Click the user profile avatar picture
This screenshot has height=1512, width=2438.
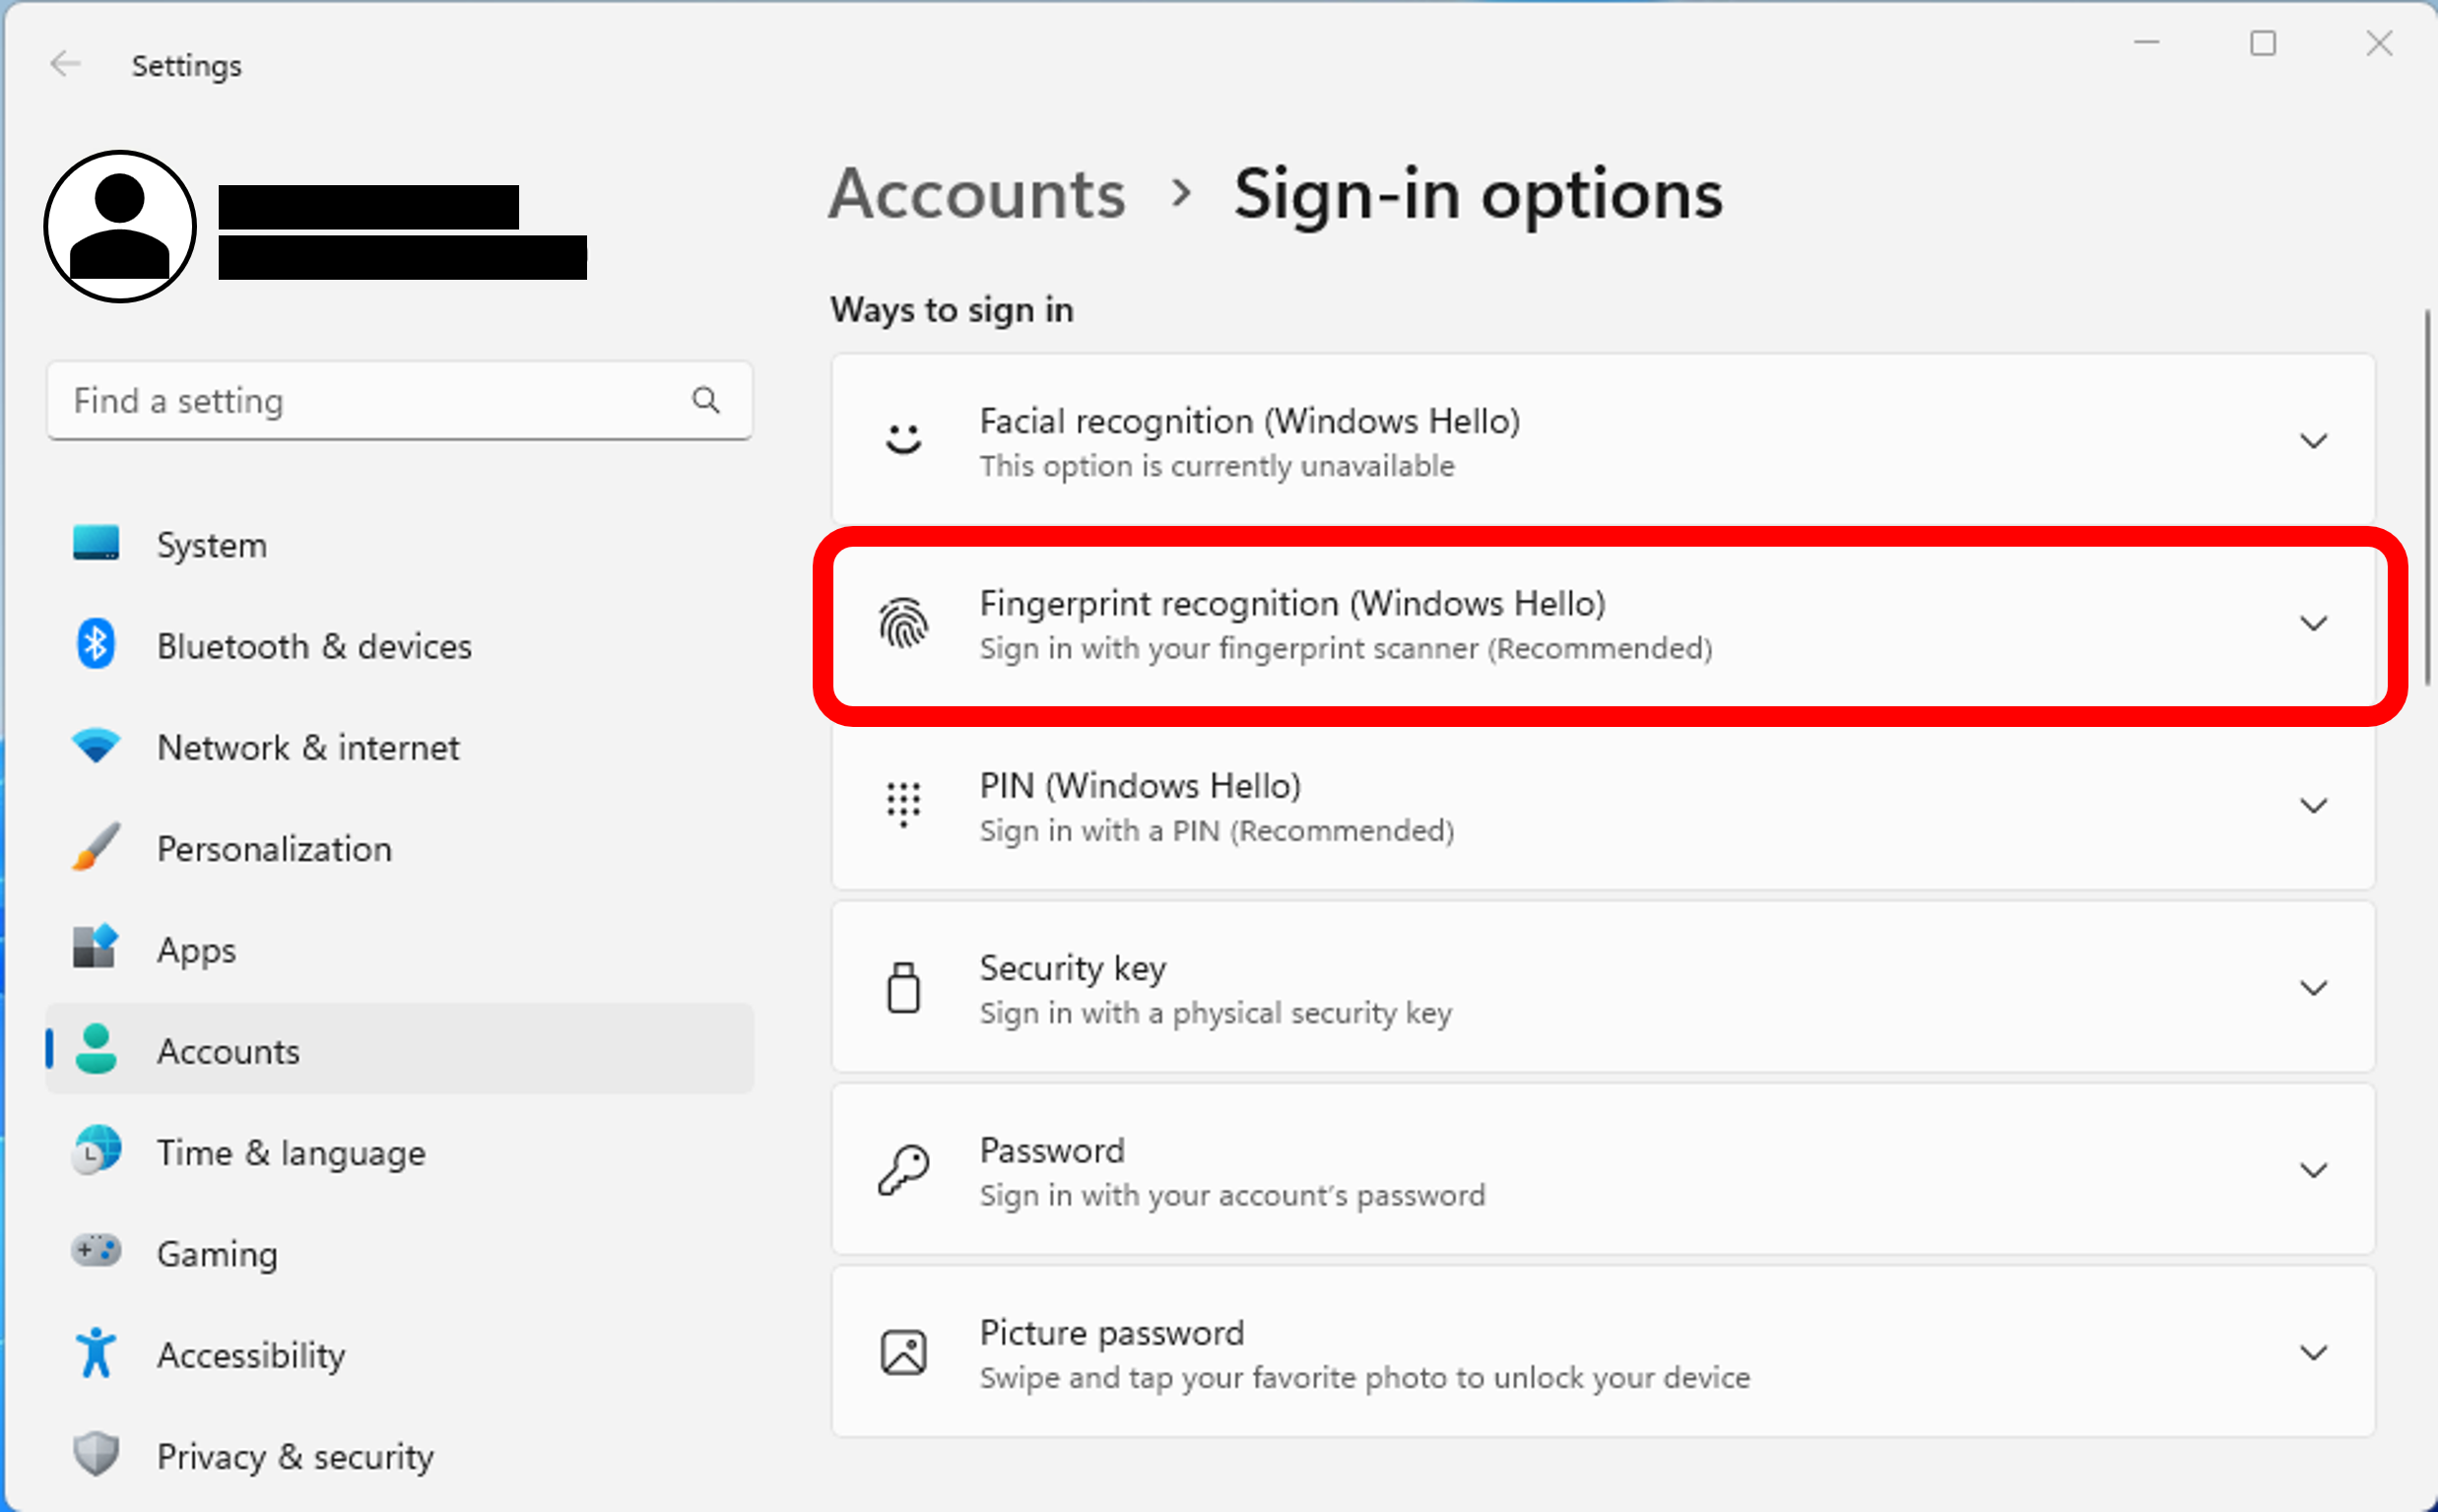tap(120, 227)
